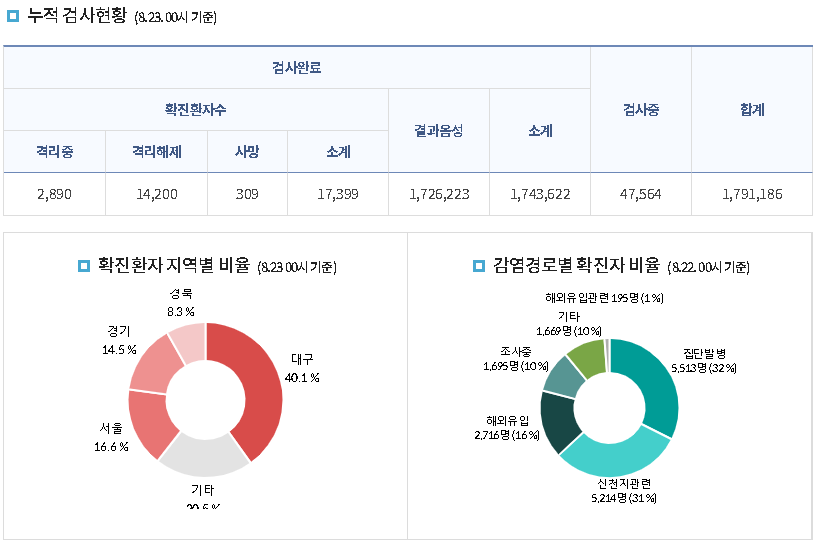The width and height of the screenshot is (821, 551).
Task: Click the 검사완료 table header
Action: [x=296, y=68]
